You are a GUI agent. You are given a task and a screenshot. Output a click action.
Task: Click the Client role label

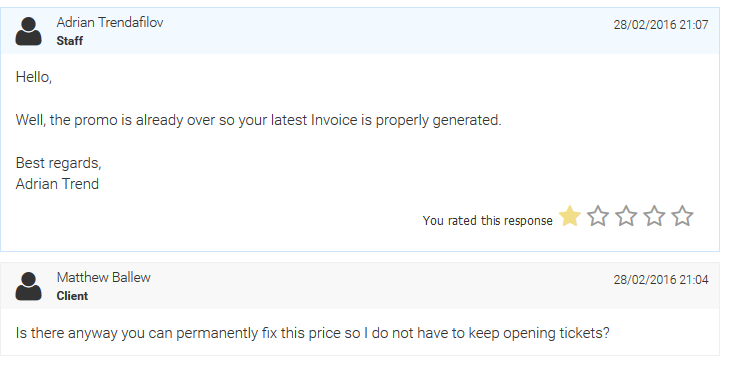click(73, 296)
